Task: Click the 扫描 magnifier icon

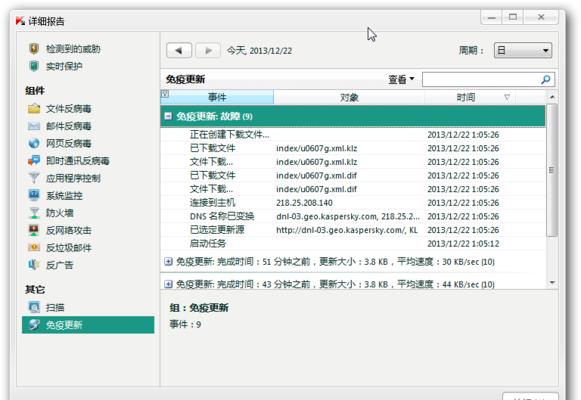Action: click(x=34, y=307)
